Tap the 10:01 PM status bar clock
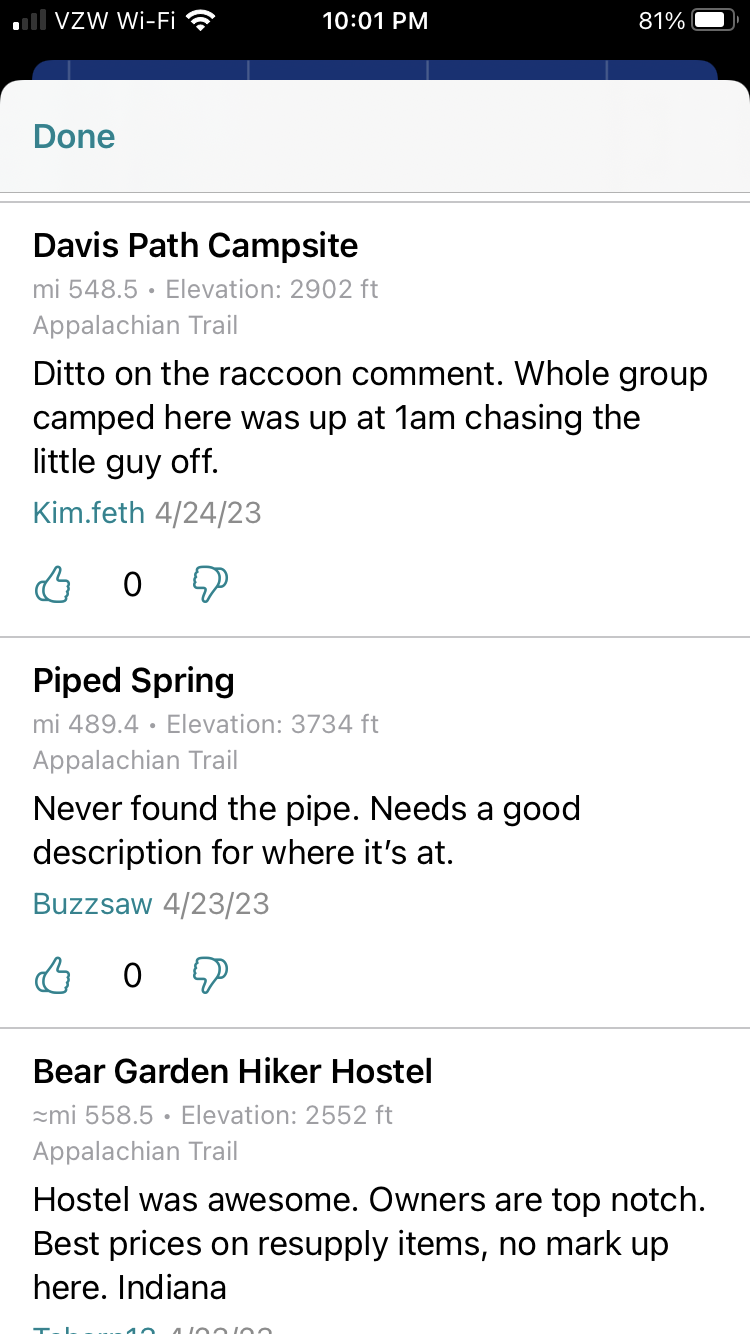 tap(375, 20)
